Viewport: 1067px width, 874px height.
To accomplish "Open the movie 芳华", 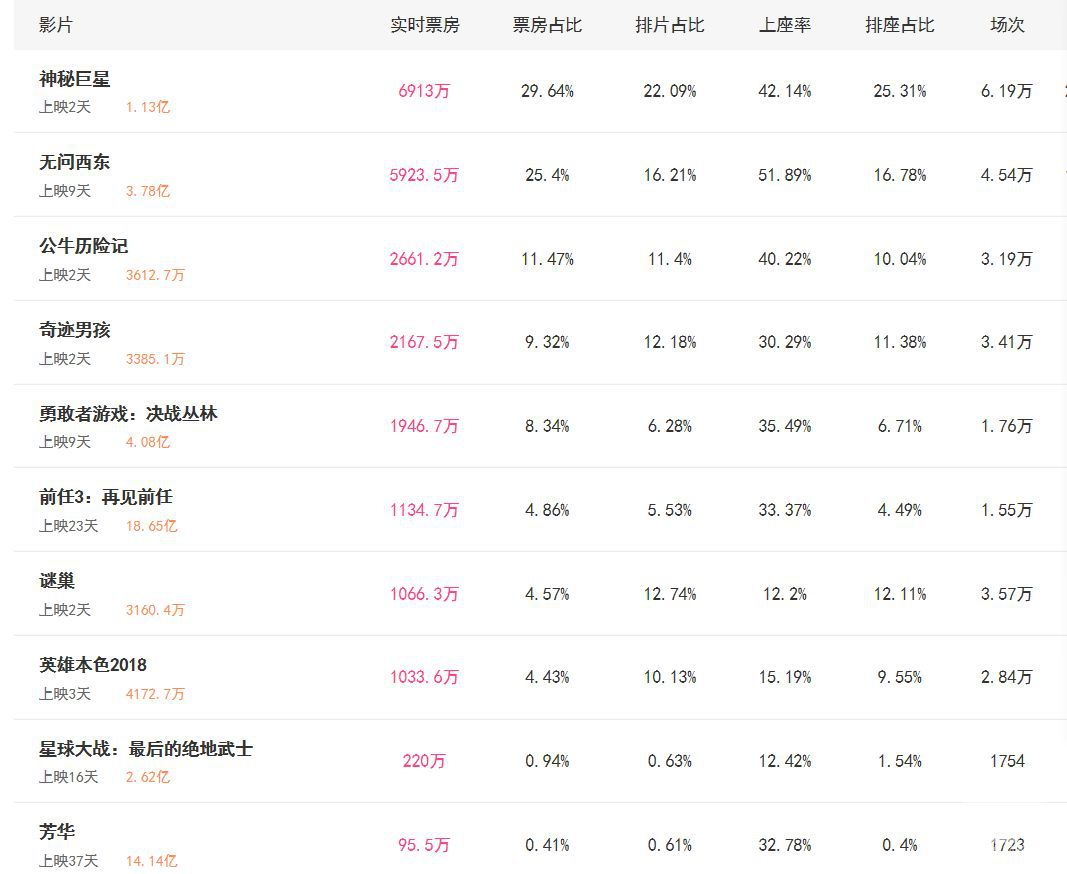I will coord(56,832).
